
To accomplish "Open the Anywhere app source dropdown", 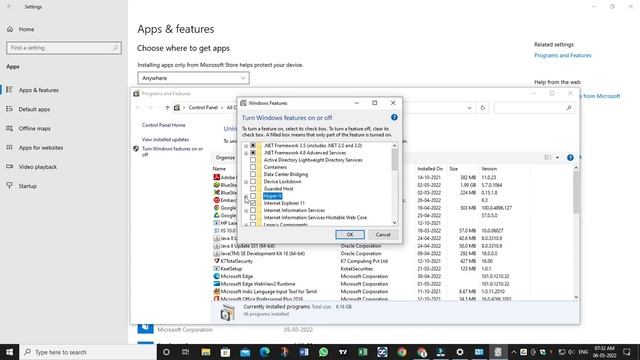I will click(193, 78).
